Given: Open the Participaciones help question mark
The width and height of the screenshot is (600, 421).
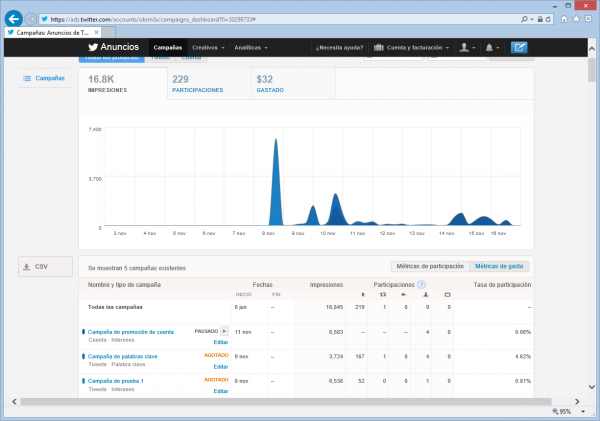Looking at the screenshot, I should pos(421,284).
